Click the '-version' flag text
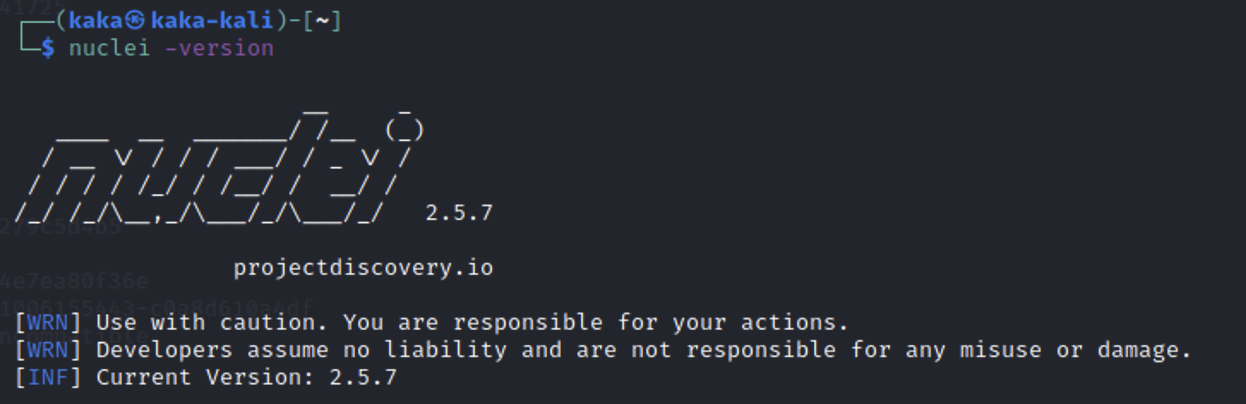 tap(219, 48)
